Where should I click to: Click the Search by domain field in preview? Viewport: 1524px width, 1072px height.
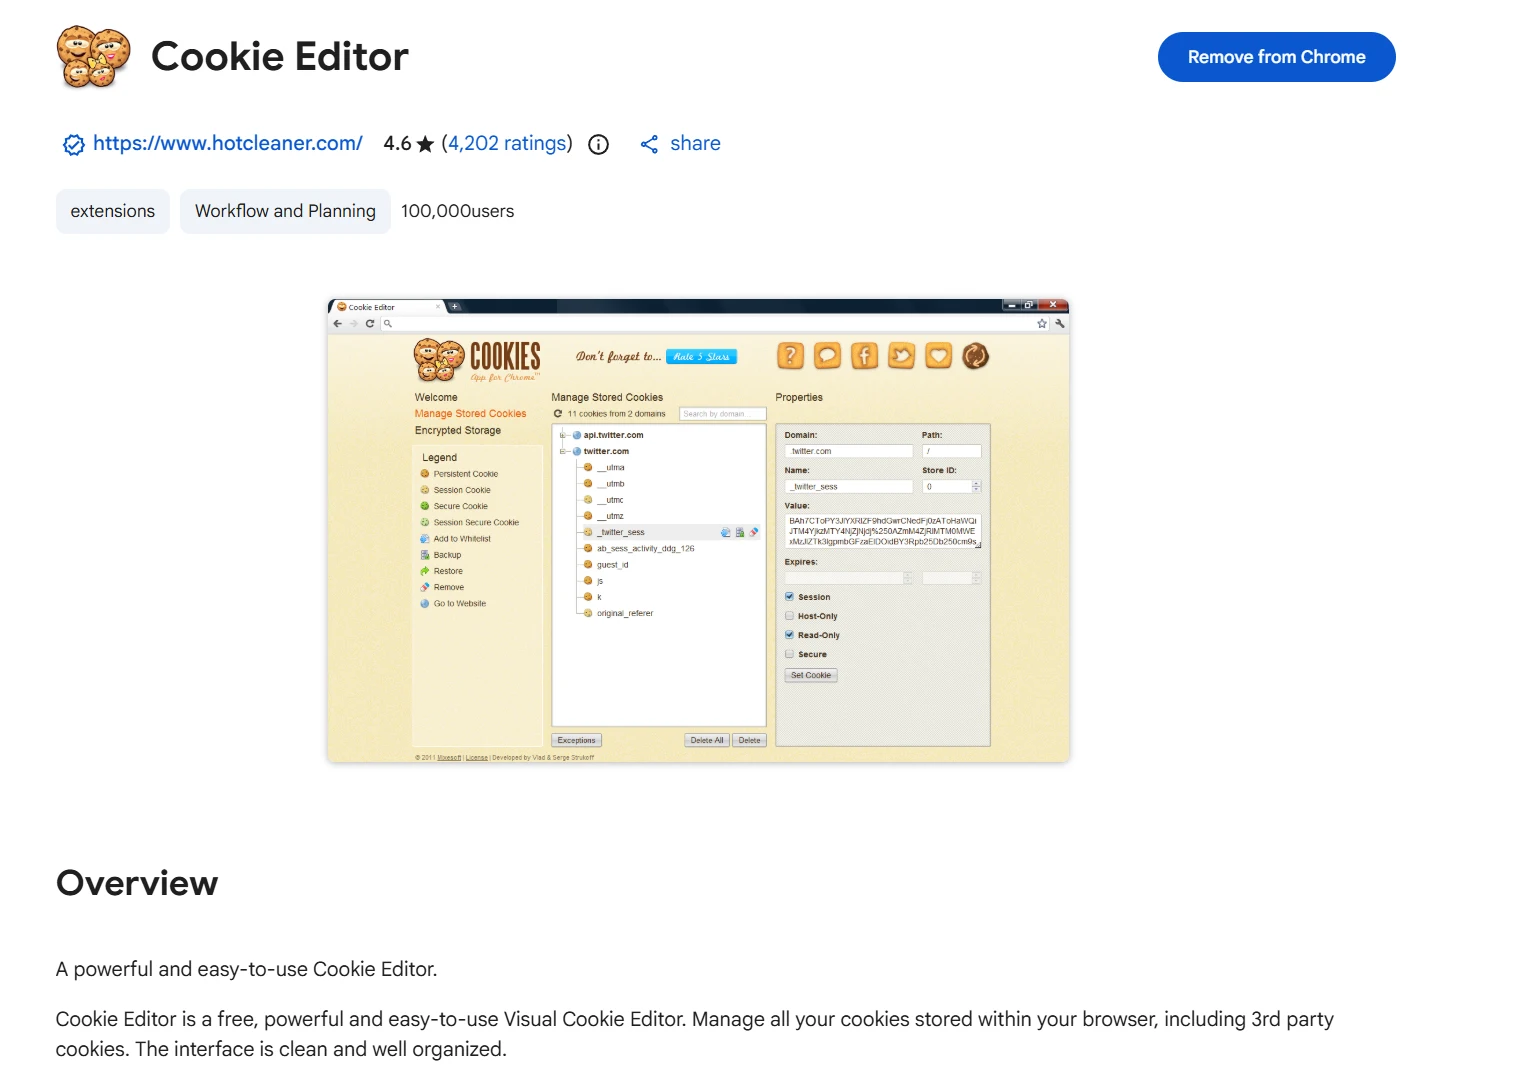click(x=722, y=413)
